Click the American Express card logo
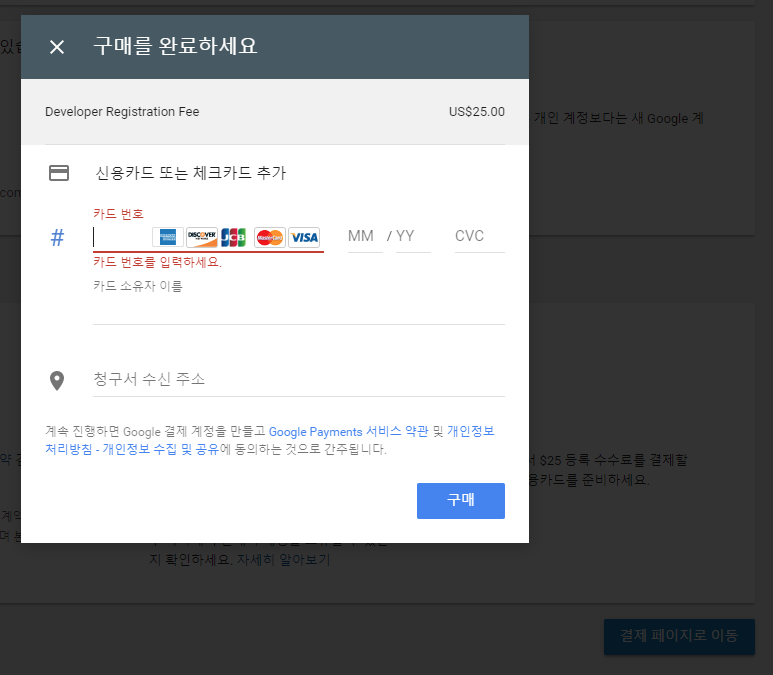This screenshot has height=675, width=773. click(168, 238)
